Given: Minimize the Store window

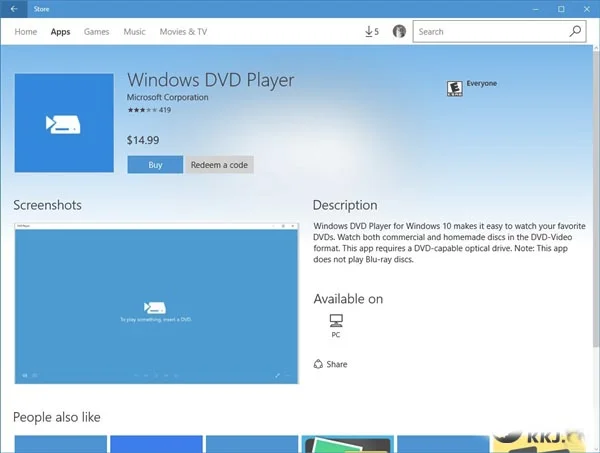Looking at the screenshot, I should click(536, 9).
